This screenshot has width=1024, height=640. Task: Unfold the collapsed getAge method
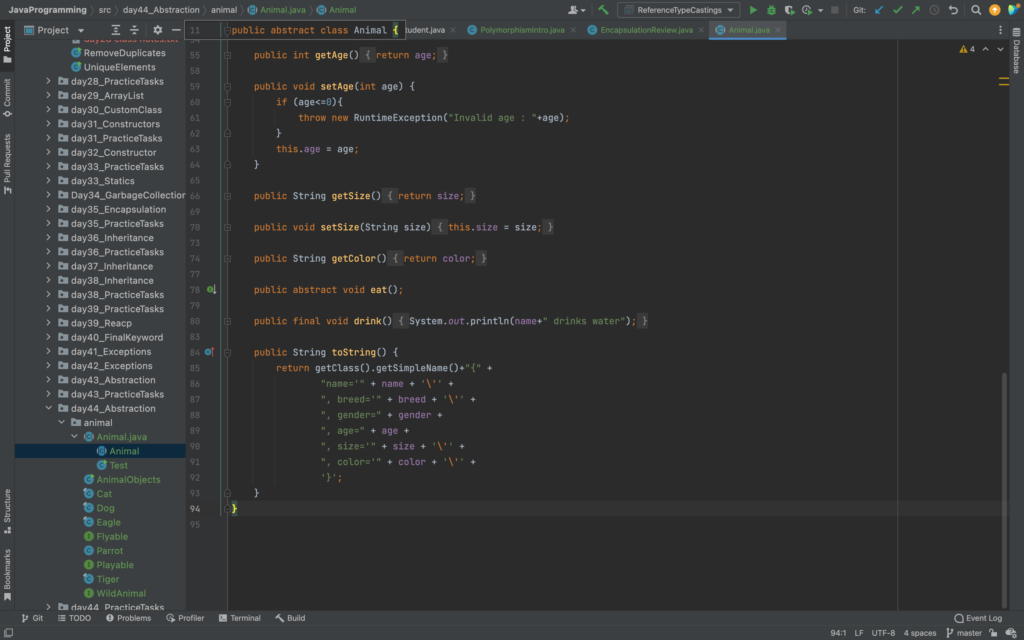[228, 55]
